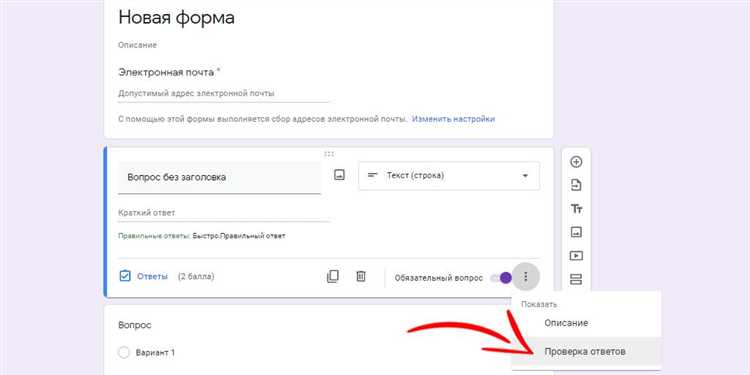Click the Правильные ответы text line
Screen dimensions: 750x375
click(x=201, y=236)
